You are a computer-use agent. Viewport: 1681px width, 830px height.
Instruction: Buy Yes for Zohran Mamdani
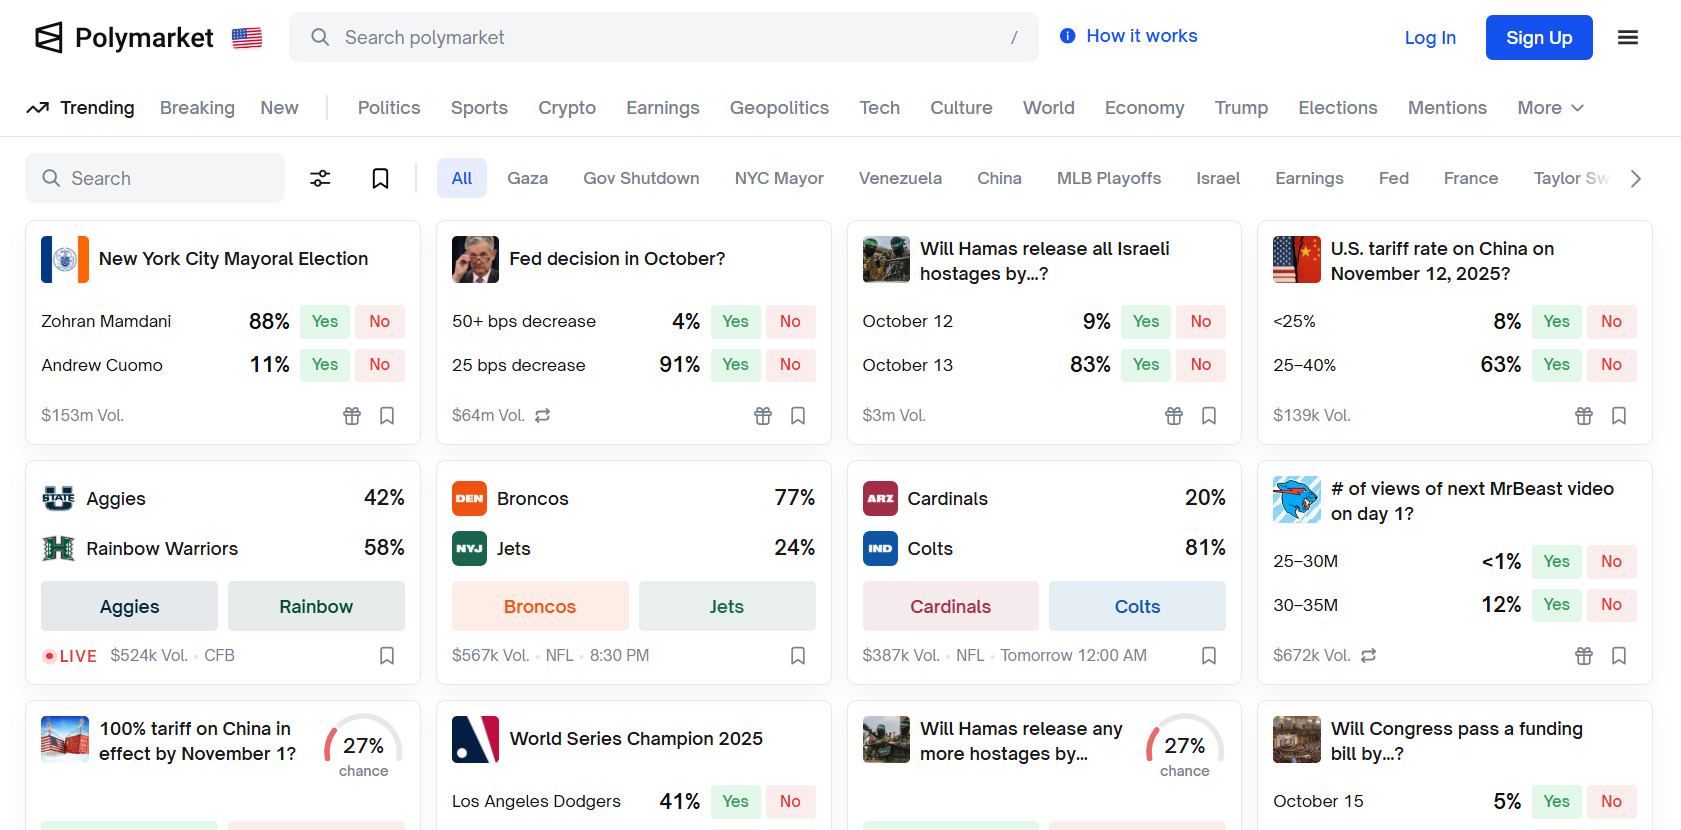coord(325,322)
